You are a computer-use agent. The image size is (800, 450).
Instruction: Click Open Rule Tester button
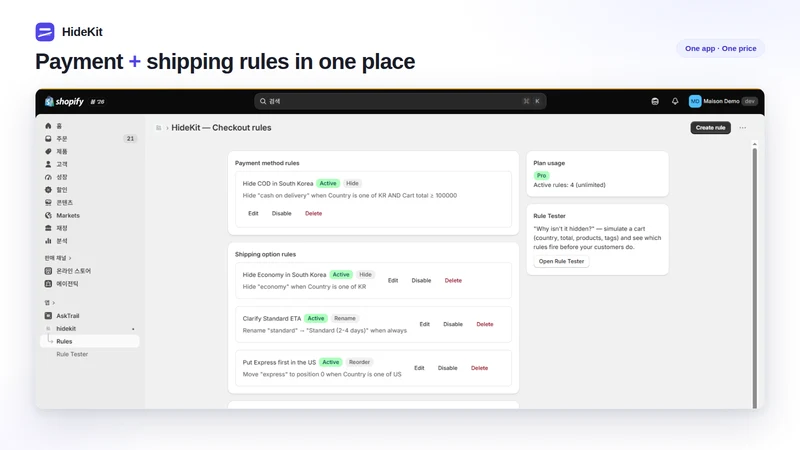pos(561,261)
